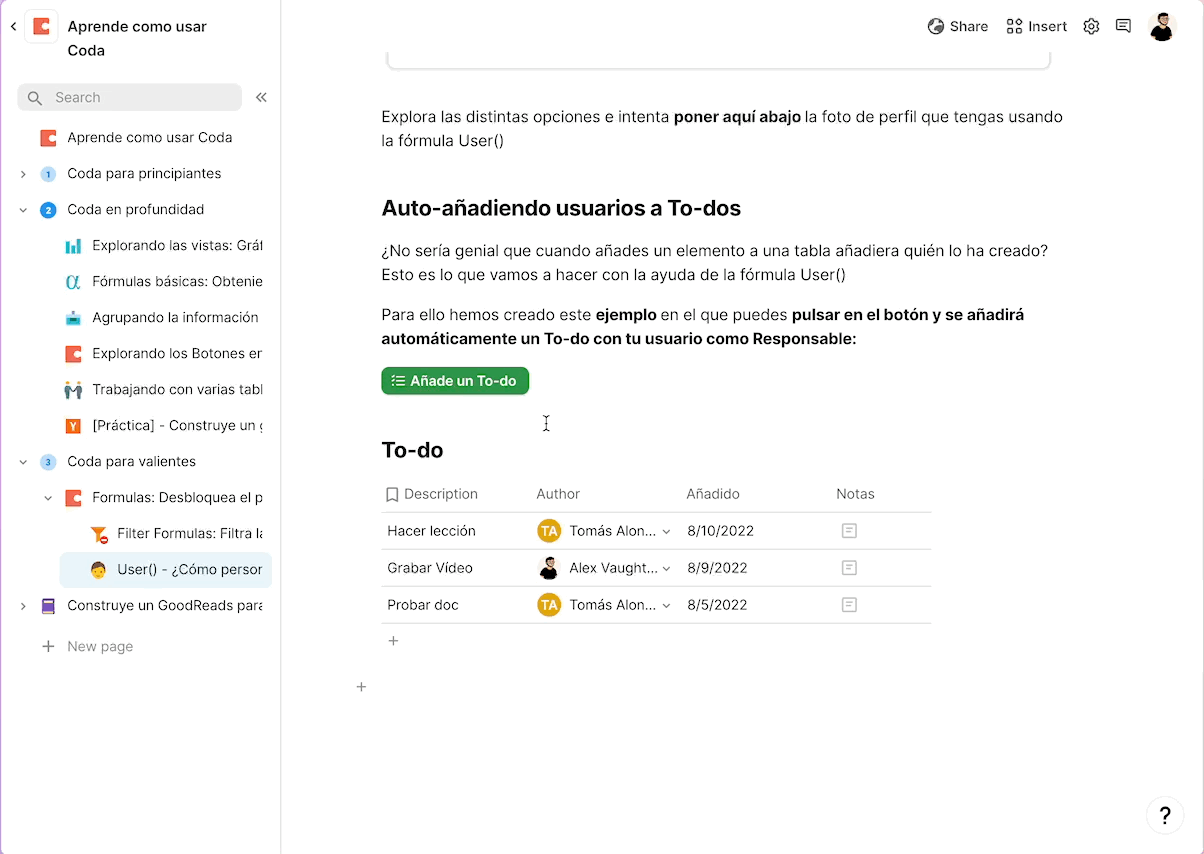
Task: Collapse Coda en profundidad section
Action: pyautogui.click(x=23, y=210)
